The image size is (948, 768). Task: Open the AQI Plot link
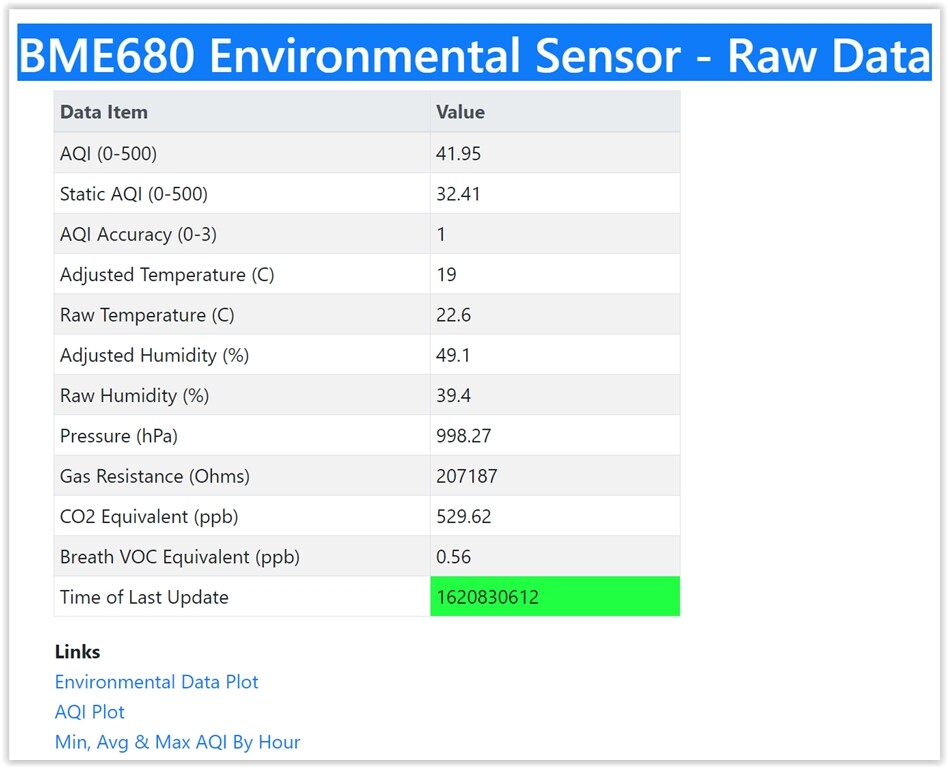coord(89,712)
